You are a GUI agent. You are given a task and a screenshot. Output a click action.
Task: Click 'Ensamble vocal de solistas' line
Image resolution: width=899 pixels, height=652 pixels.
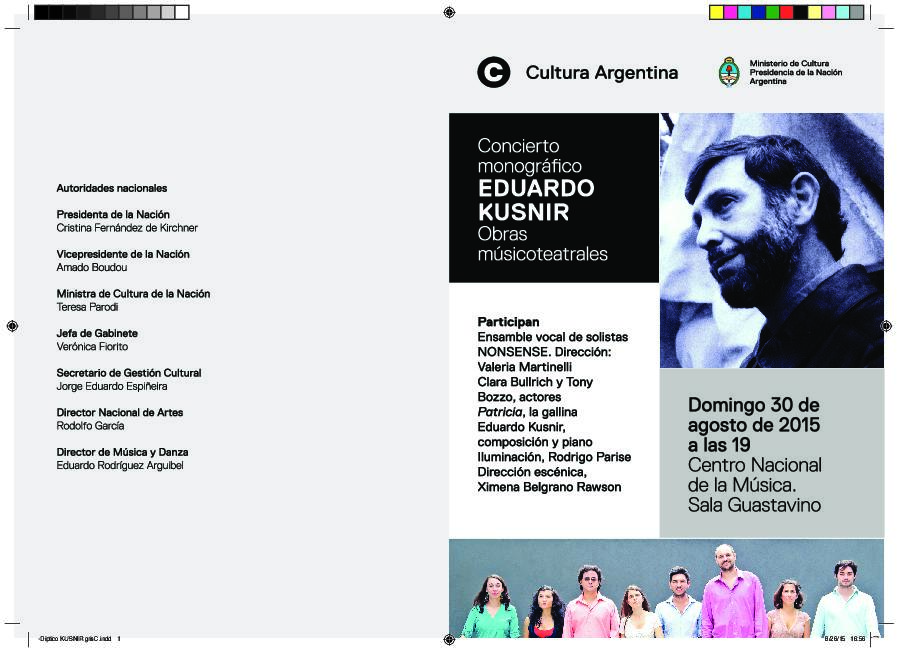pos(552,337)
